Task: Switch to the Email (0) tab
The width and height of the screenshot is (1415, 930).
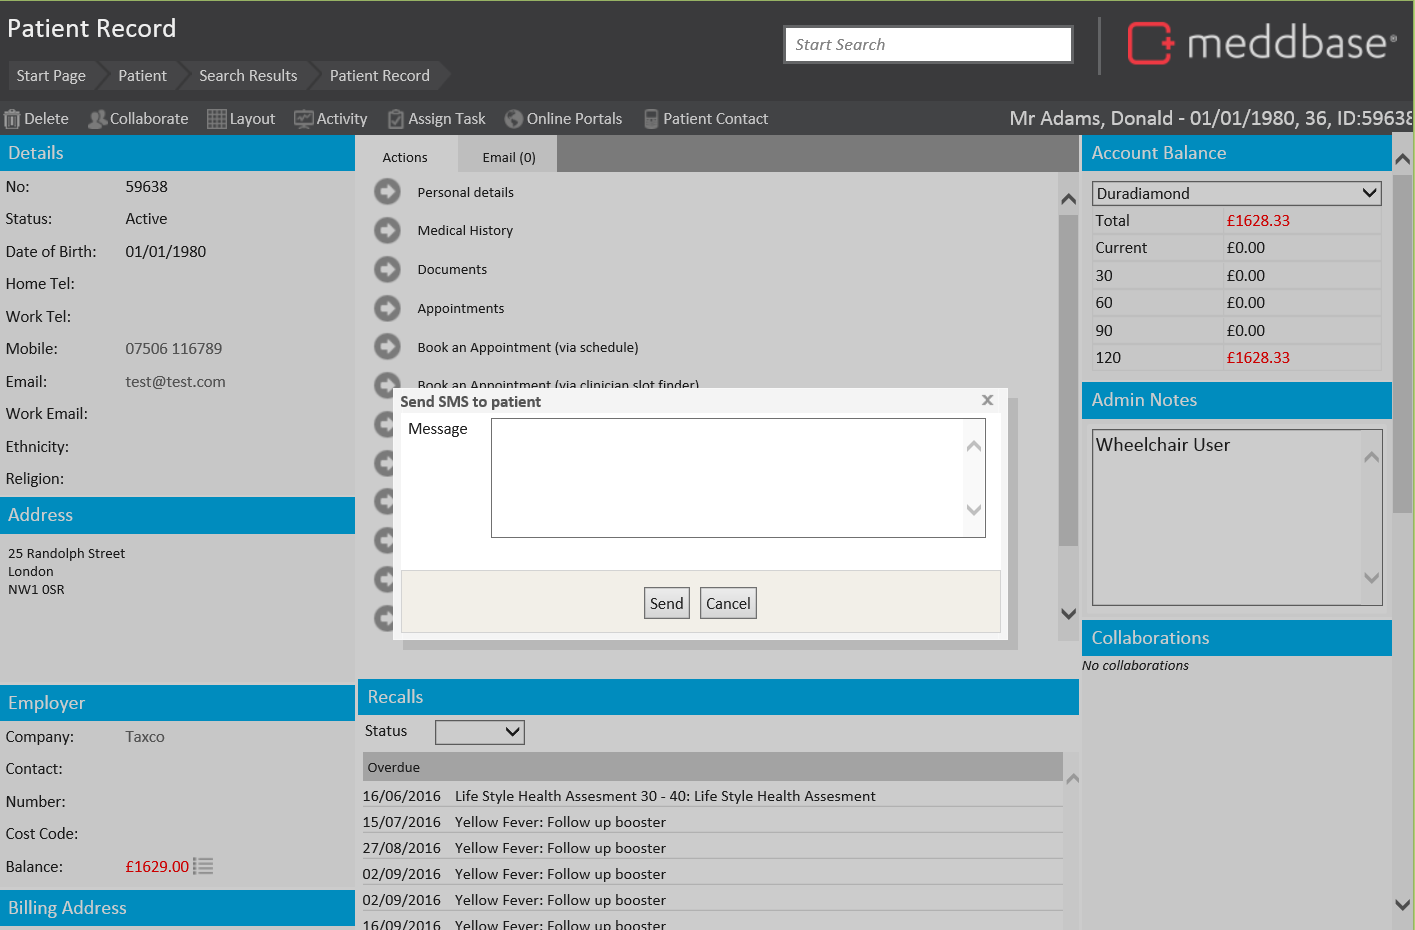Action: tap(507, 156)
